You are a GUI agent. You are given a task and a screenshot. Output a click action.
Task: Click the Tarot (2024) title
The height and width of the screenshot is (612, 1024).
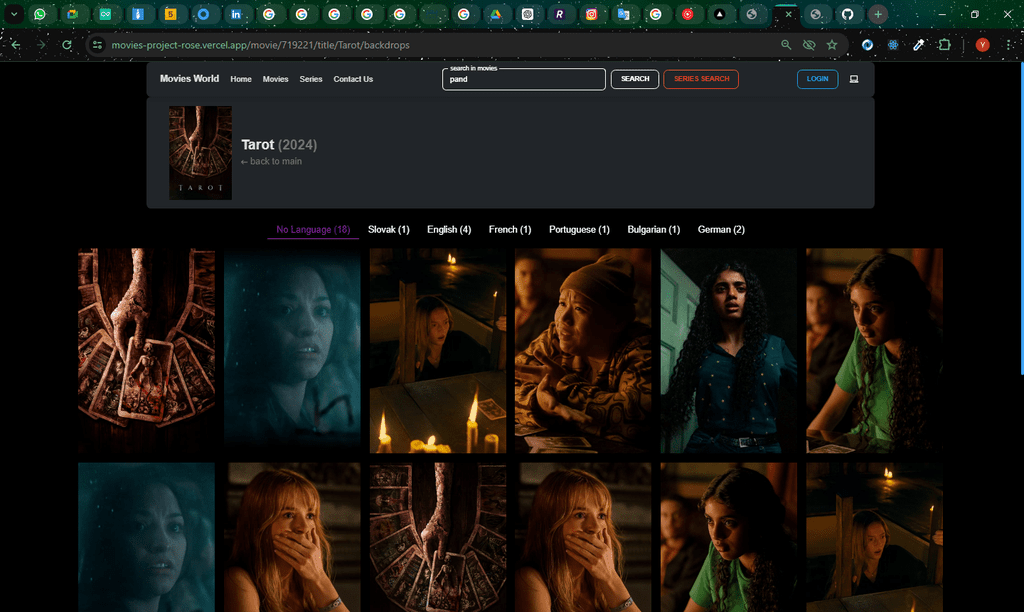[279, 144]
